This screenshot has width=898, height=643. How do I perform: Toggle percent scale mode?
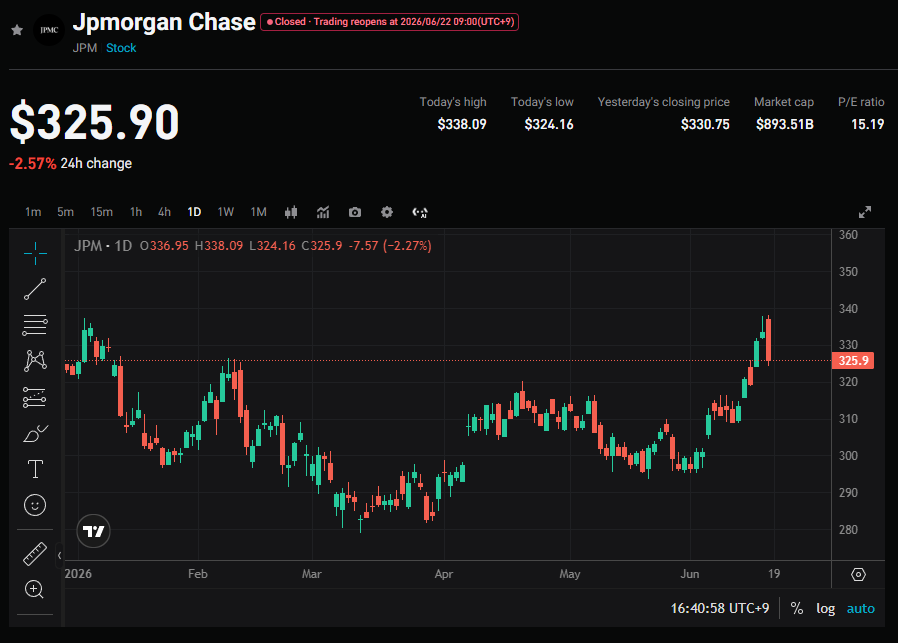click(797, 608)
